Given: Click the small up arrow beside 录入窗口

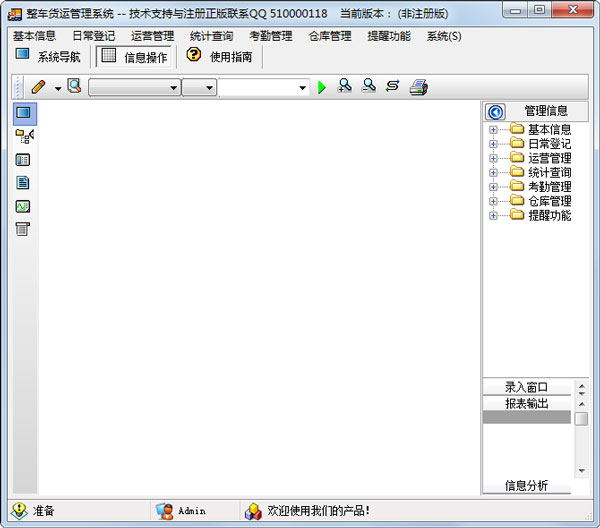Looking at the screenshot, I should (x=582, y=386).
